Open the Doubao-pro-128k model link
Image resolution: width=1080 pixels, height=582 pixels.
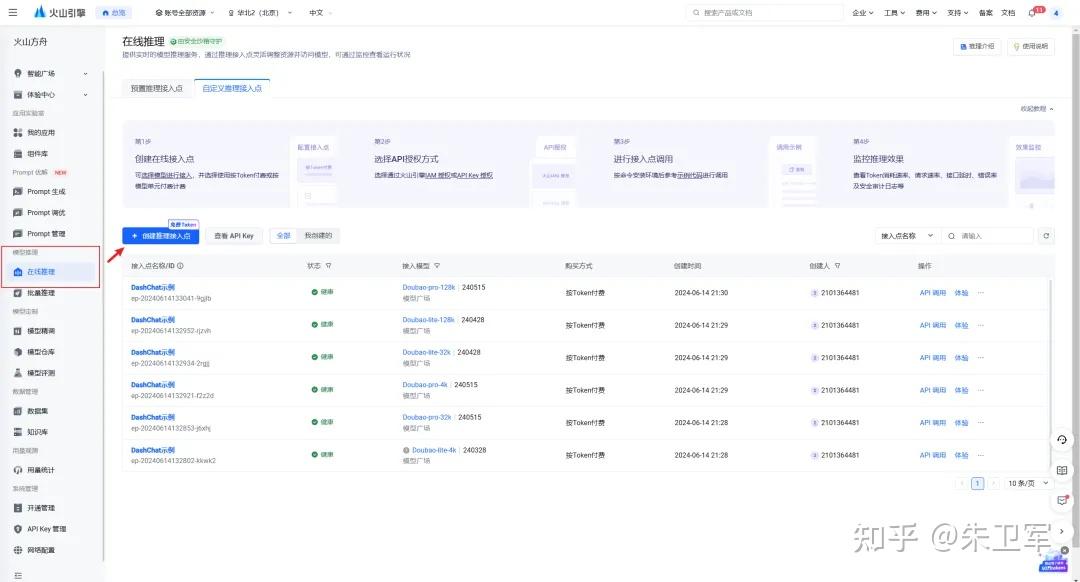pos(428,287)
